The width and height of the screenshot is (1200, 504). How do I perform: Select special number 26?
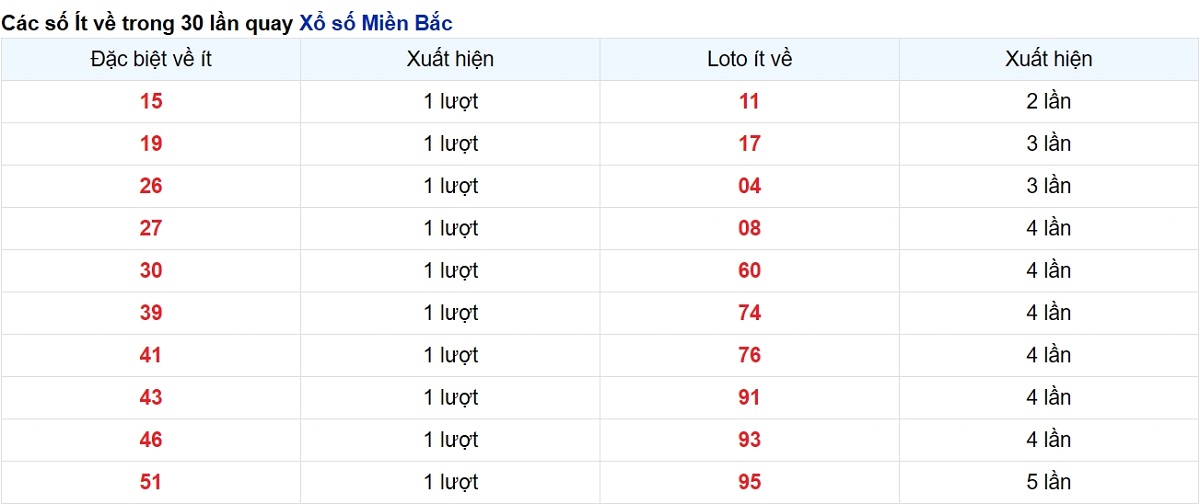[151, 186]
